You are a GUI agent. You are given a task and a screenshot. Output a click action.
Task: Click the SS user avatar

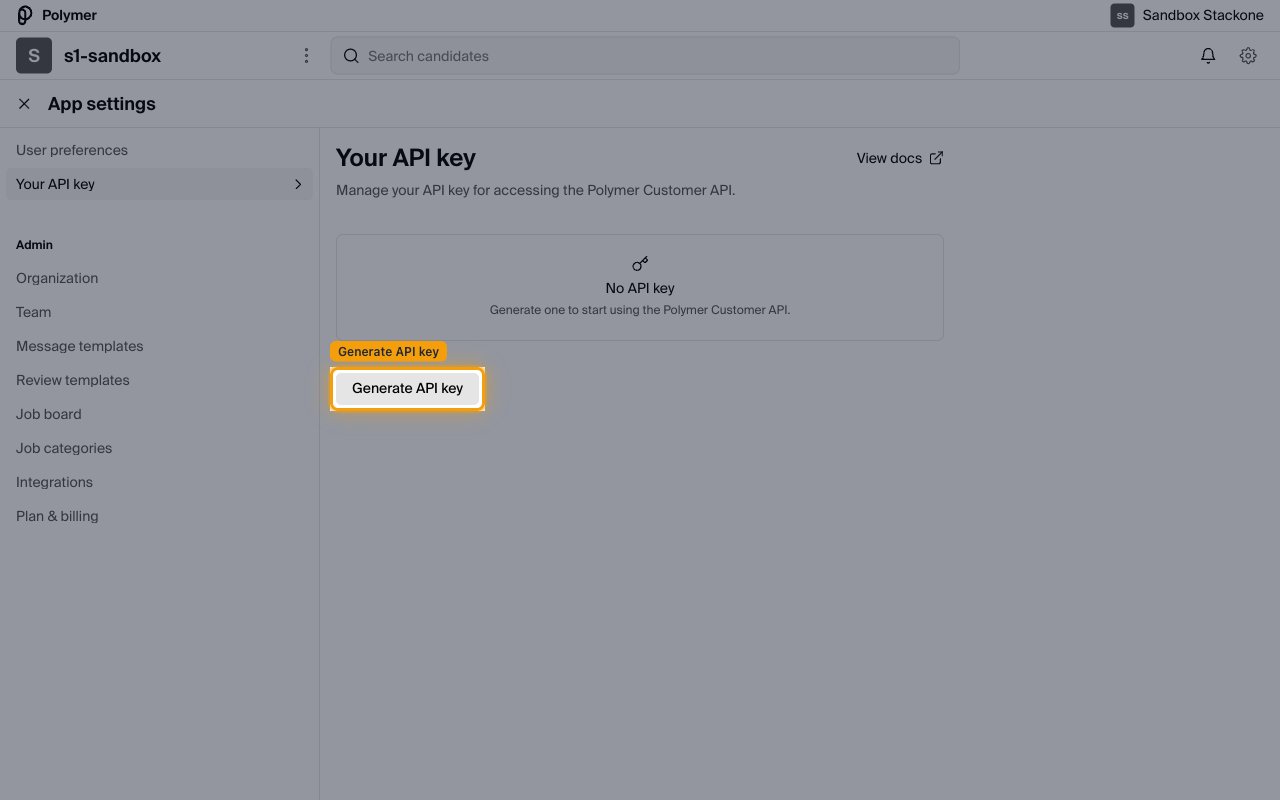point(1122,15)
